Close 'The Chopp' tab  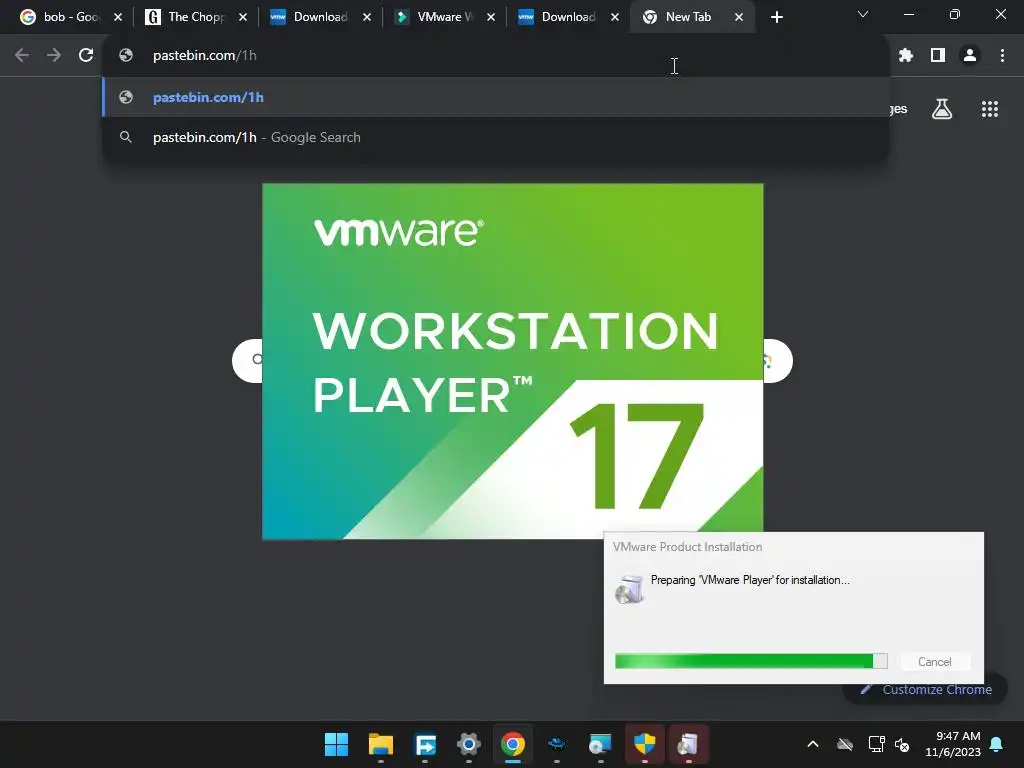click(243, 17)
